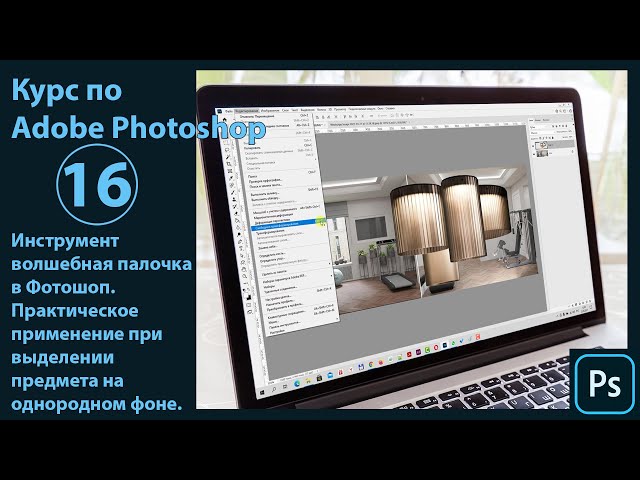Click the Photoshop icon in the taskbar
This screenshot has height=480, width=640.
[445, 345]
